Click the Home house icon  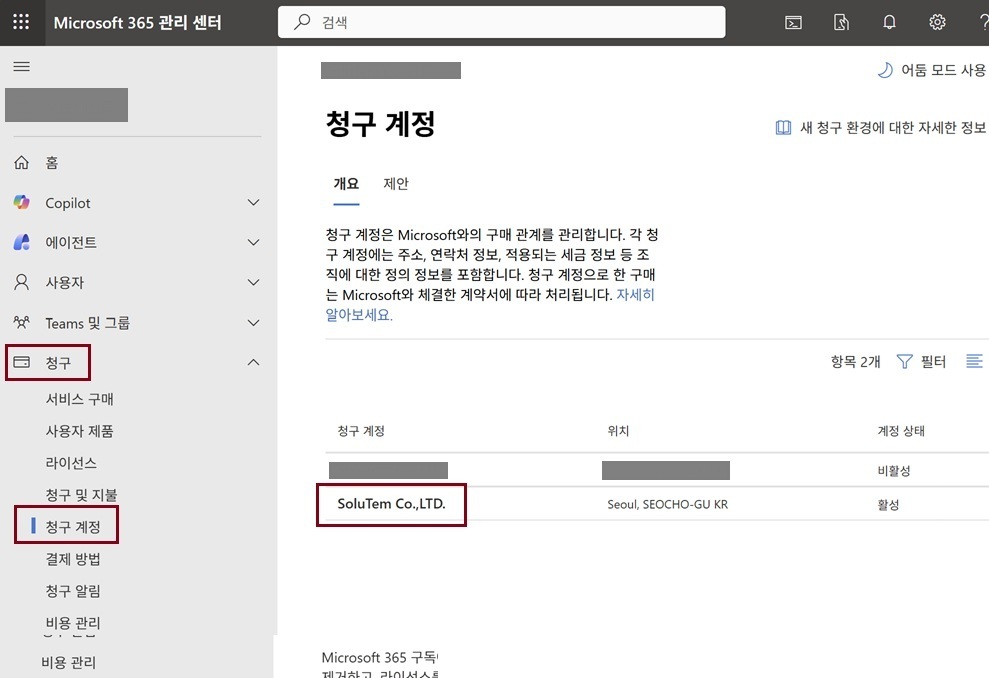[21, 162]
